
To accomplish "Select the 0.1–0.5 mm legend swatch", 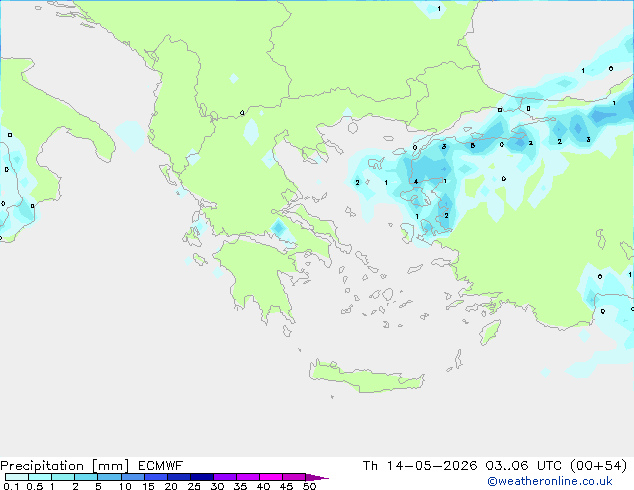I will tap(17, 477).
